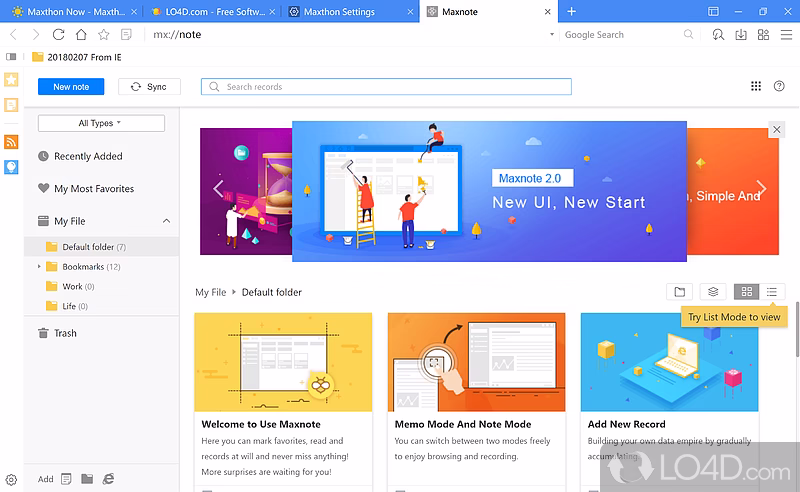This screenshot has height=492, width=800.
Task: Click the Search records field
Action: pyautogui.click(x=386, y=87)
